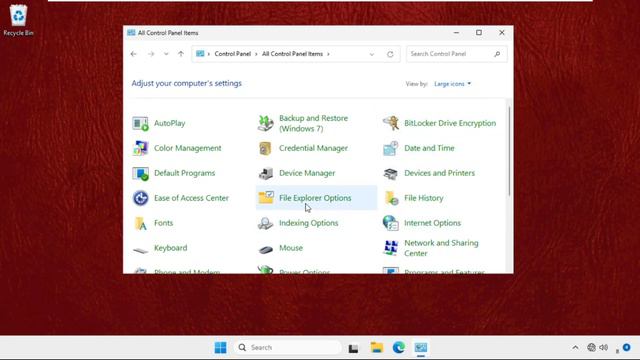The width and height of the screenshot is (640, 360).
Task: Open the Indexing Options icon
Action: [265, 223]
